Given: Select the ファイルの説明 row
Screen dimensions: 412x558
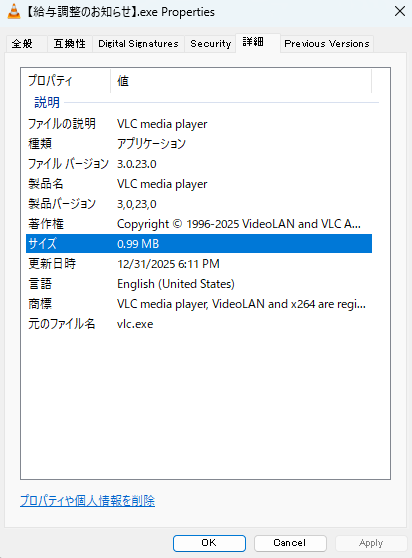Looking at the screenshot, I should click(x=199, y=124).
